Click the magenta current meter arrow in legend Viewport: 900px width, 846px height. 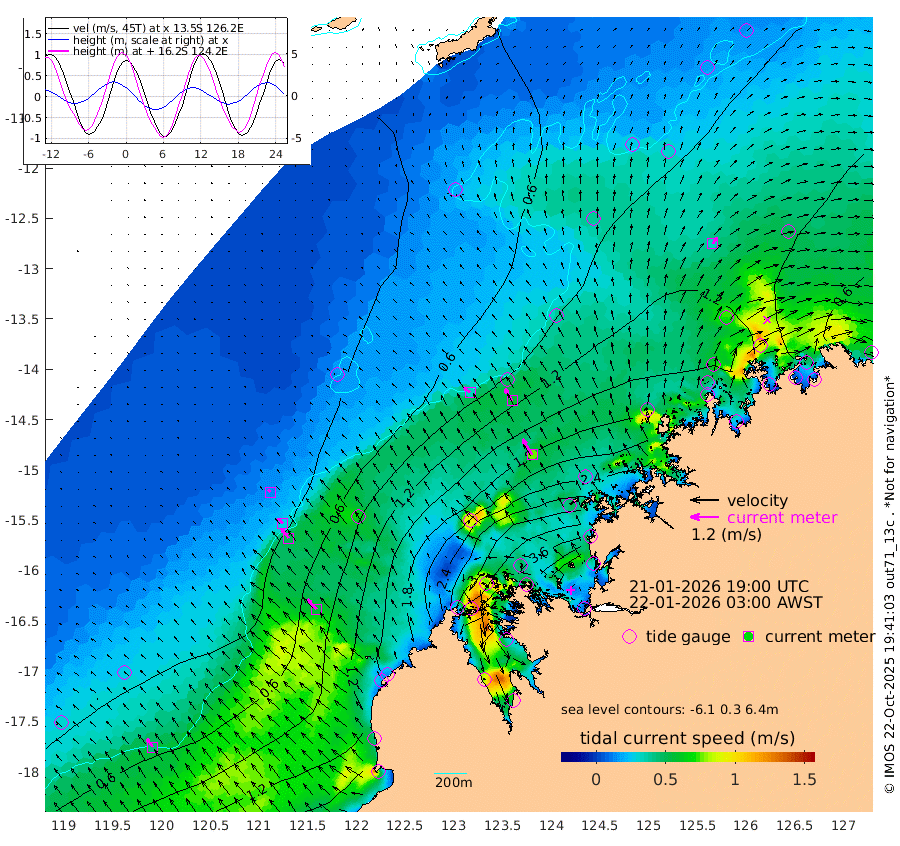(x=704, y=517)
